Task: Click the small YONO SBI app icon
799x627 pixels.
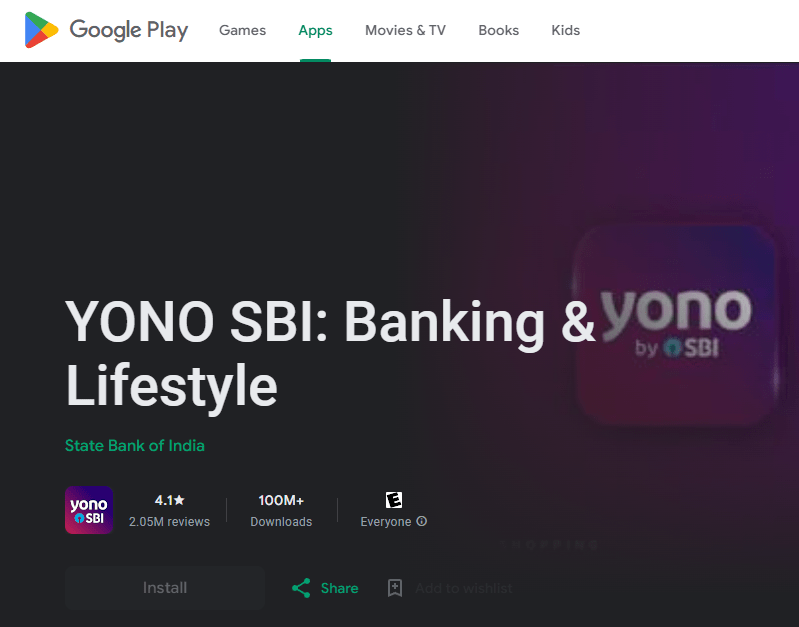Action: (x=89, y=510)
